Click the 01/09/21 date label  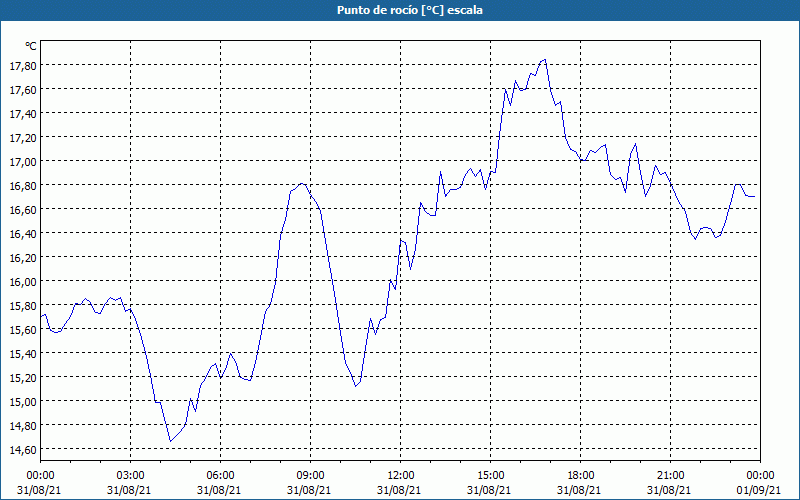click(759, 490)
